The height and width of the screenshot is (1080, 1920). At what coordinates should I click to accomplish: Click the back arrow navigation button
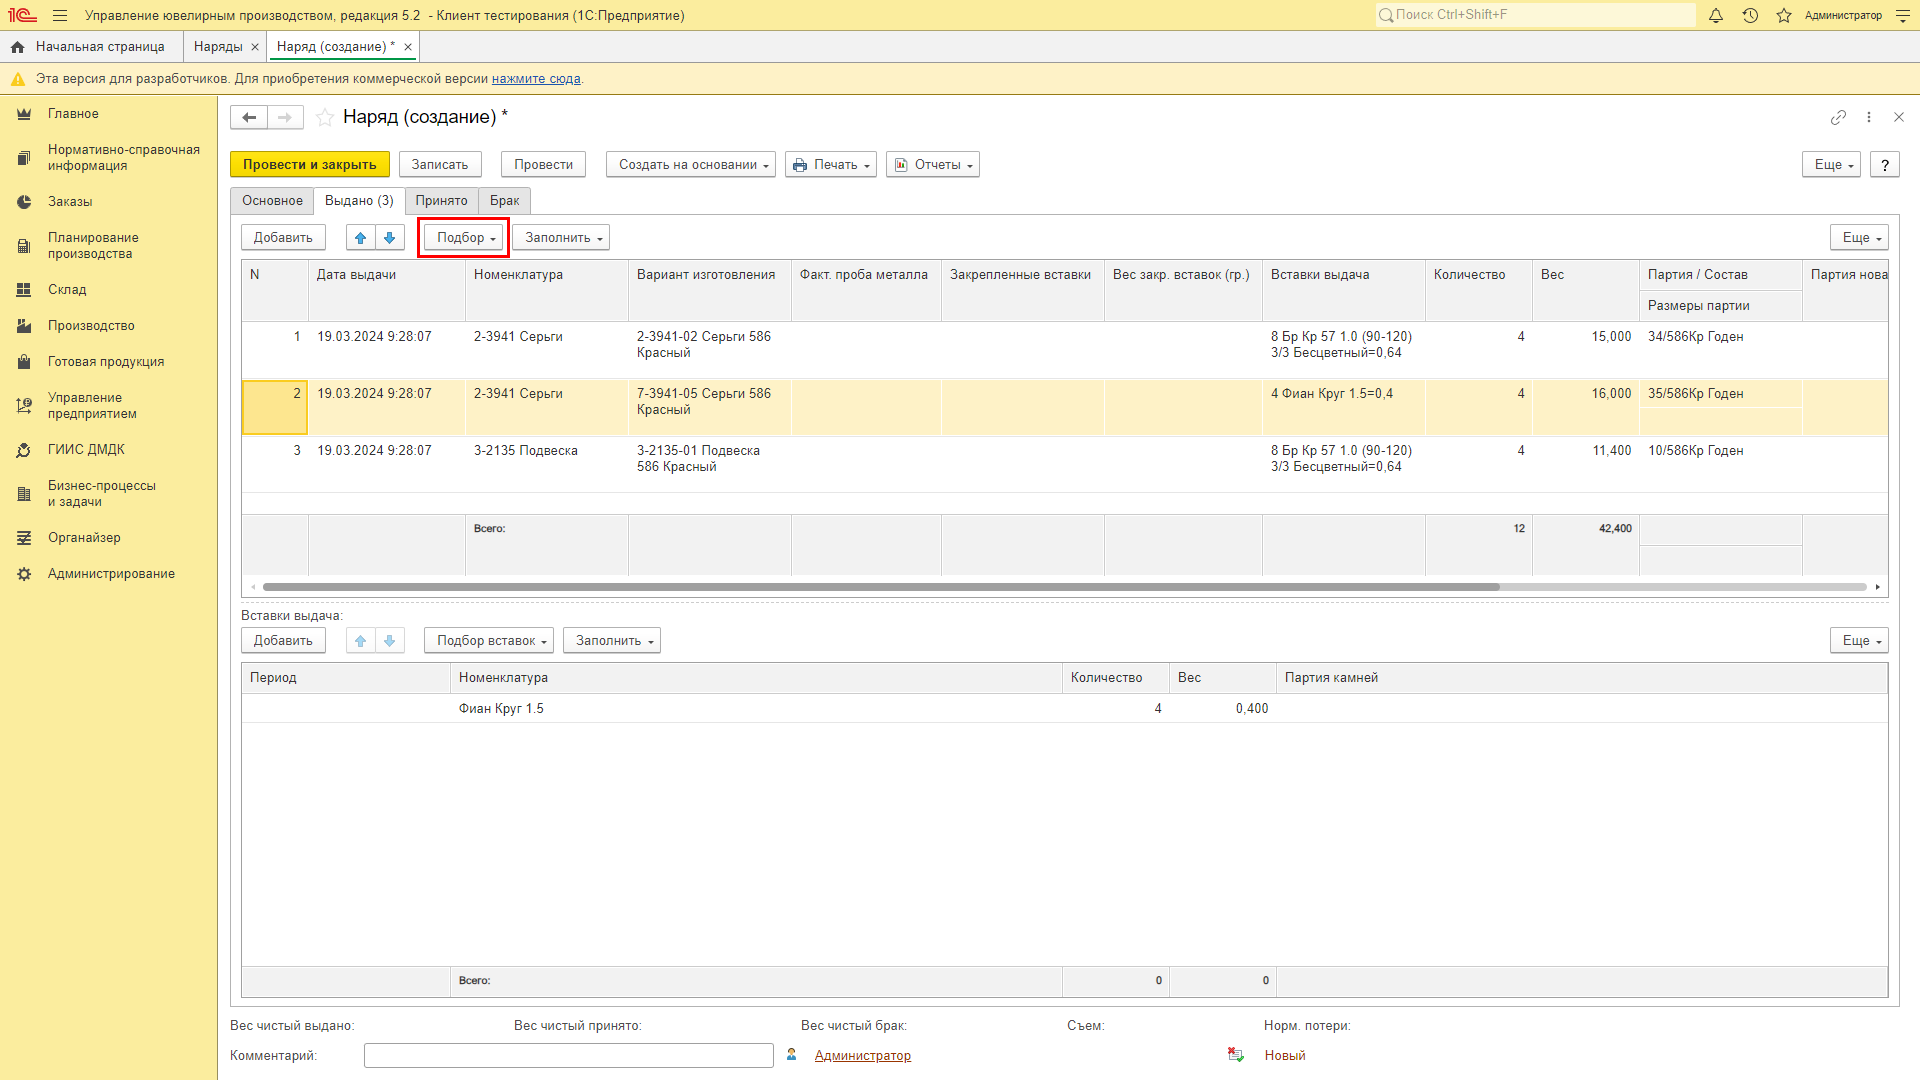(249, 118)
